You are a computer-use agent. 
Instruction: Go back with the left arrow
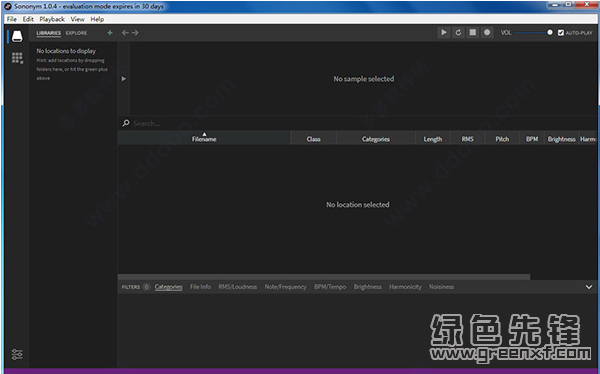(125, 33)
